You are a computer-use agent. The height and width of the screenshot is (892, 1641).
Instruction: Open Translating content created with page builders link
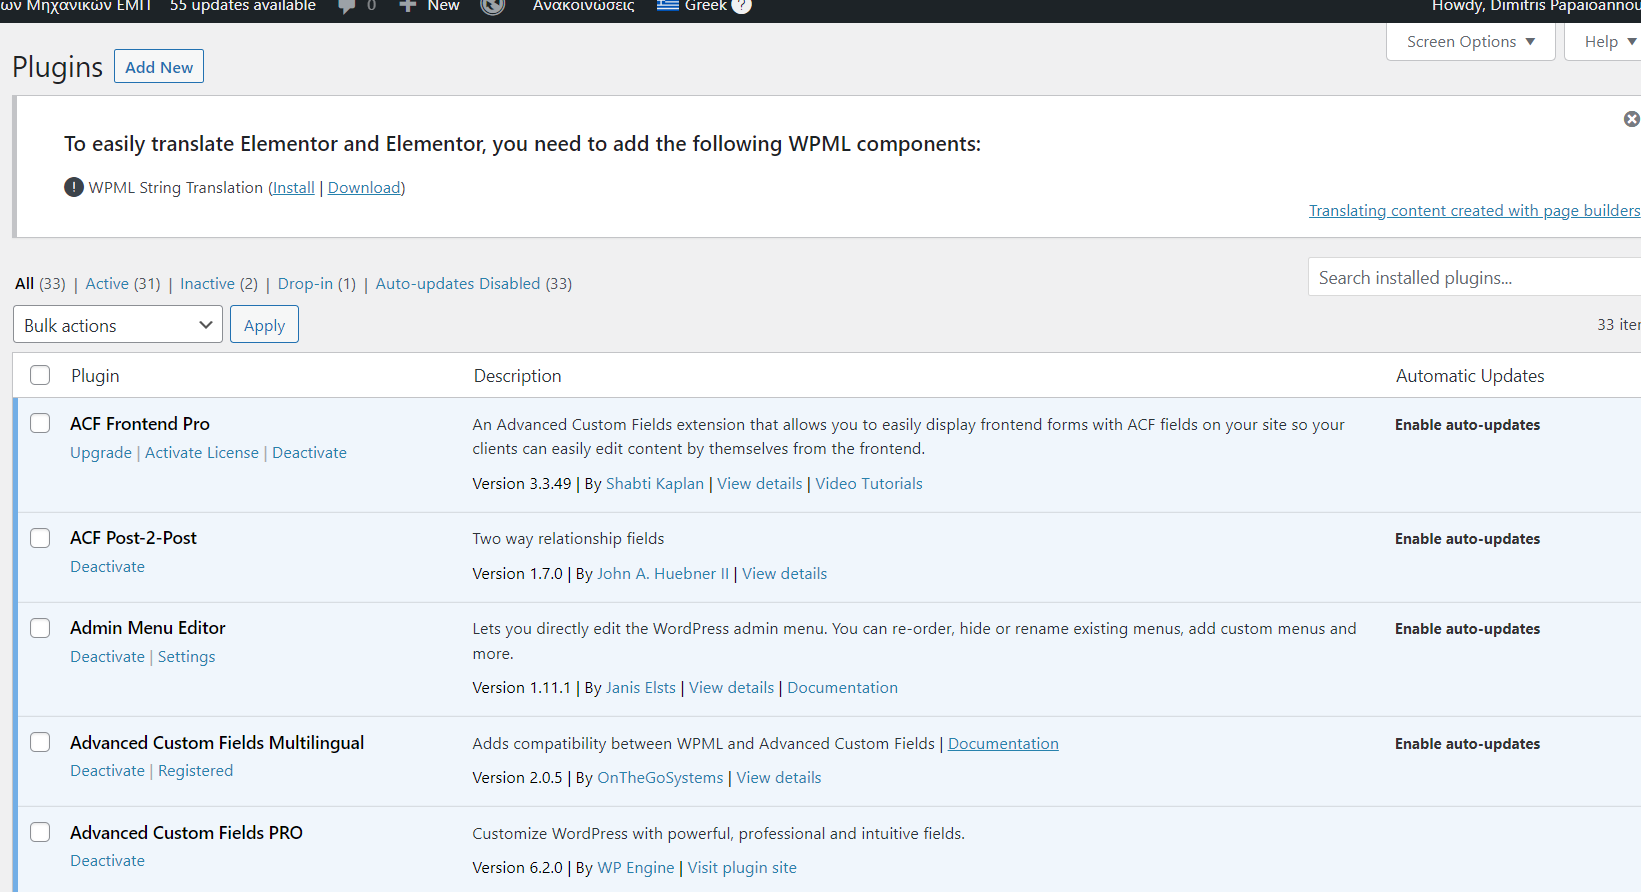coord(1474,211)
